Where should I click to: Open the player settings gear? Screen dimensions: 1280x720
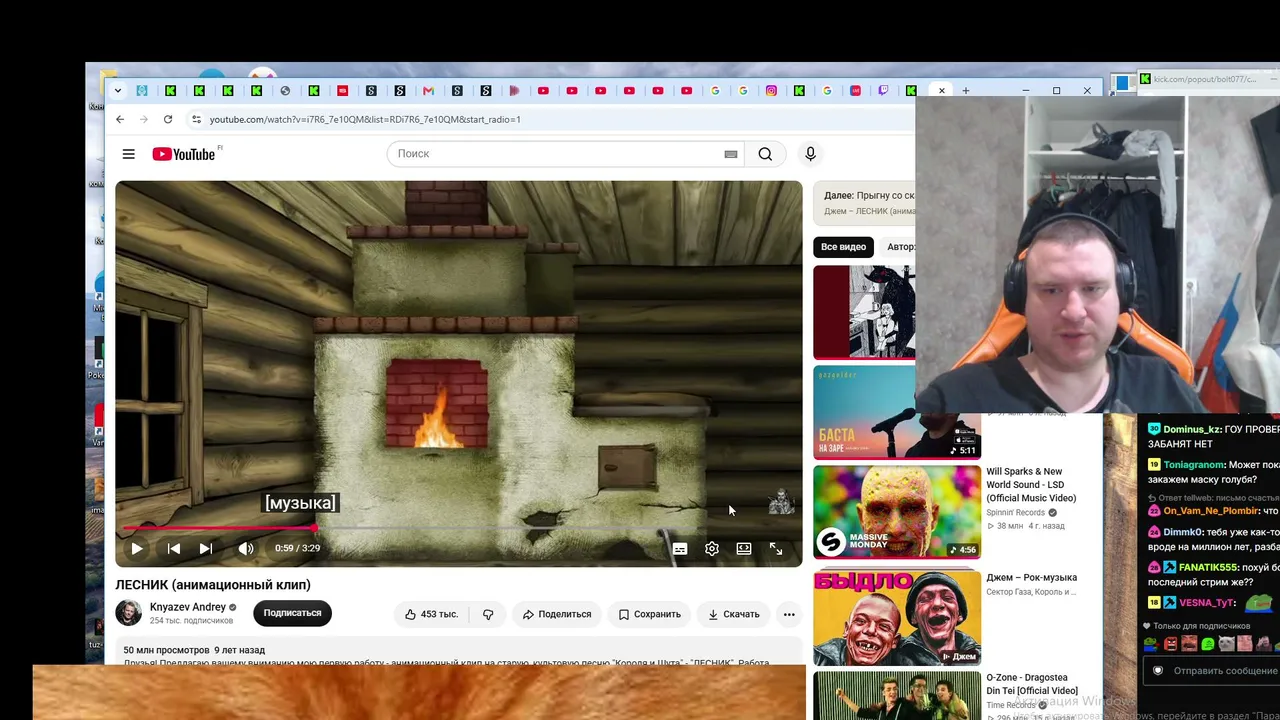tap(712, 549)
